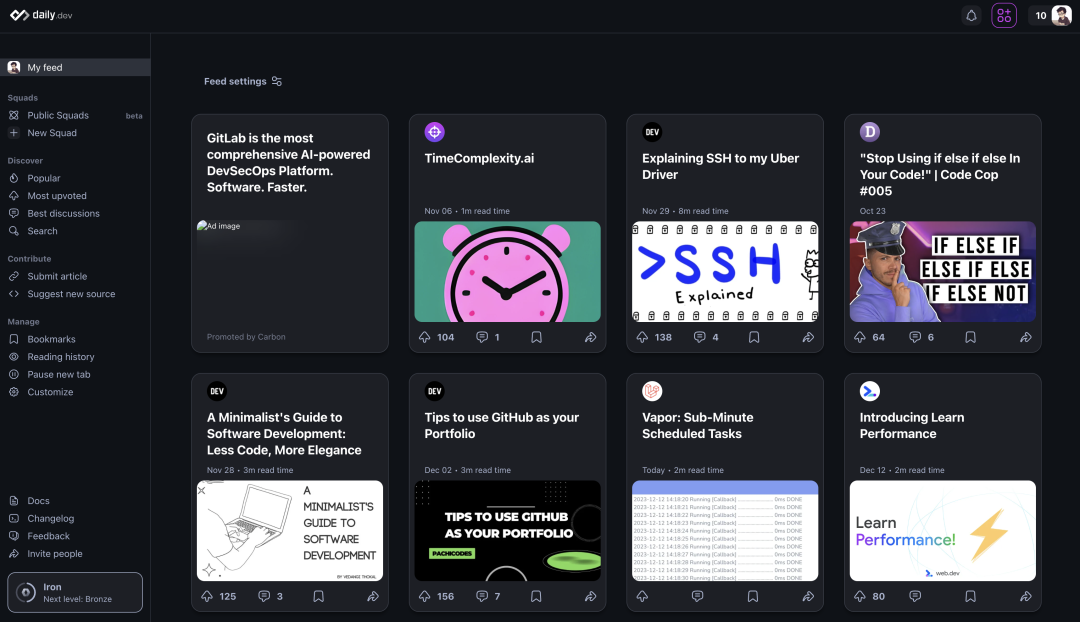Upvote Tips to use GitHub post

click(425, 596)
